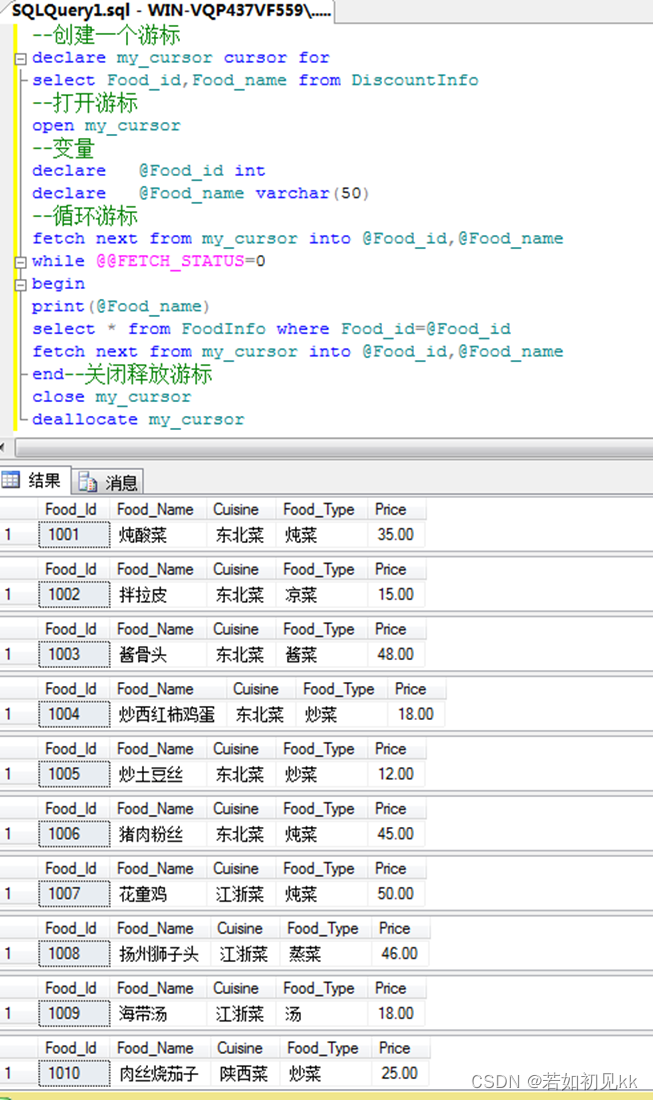The image size is (653, 1100).
Task: Click 'FoodInfo' table name in the select statement
Action: [224, 329]
